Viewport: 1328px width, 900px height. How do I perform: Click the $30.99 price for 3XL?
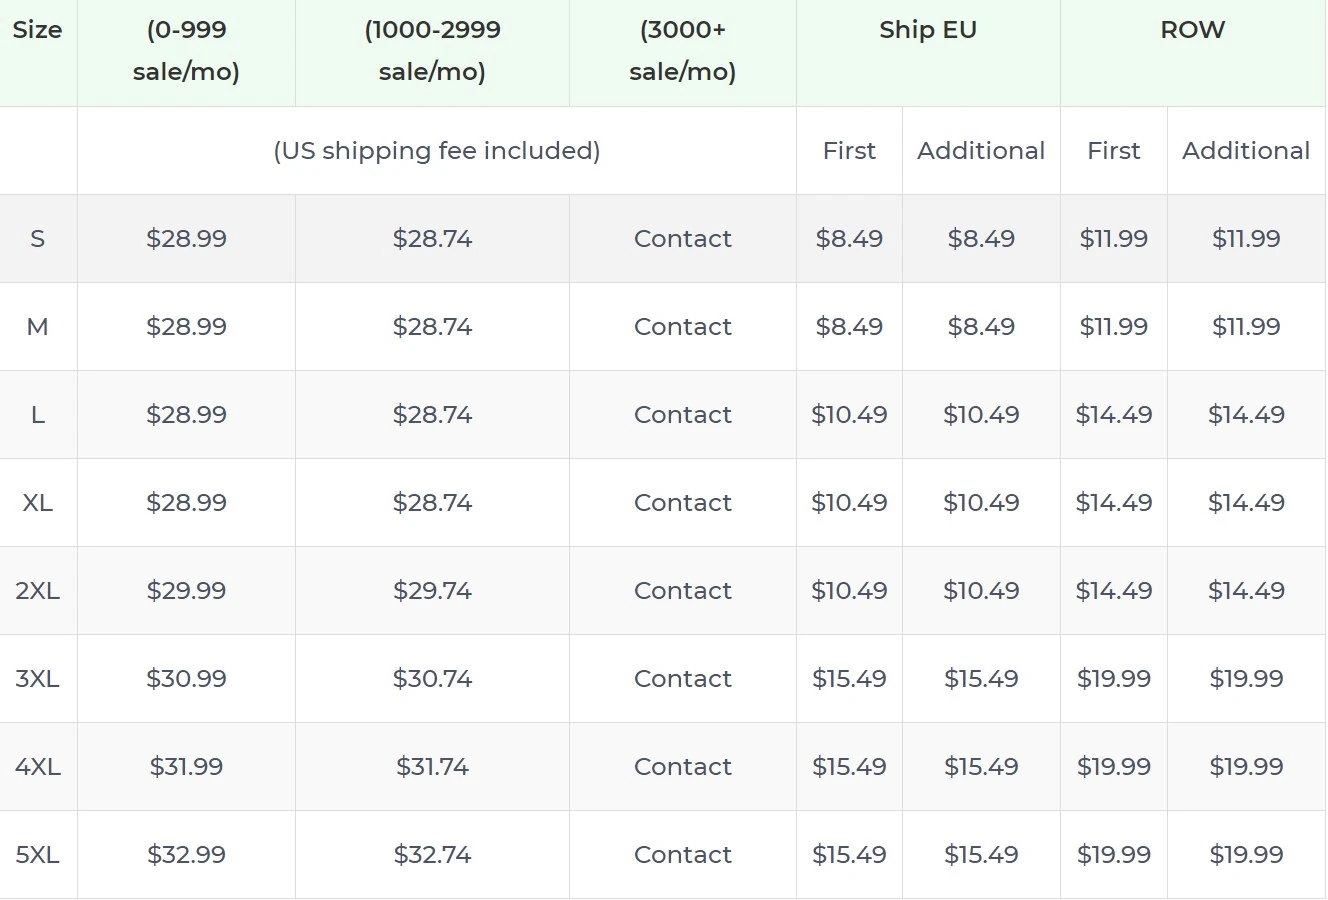pyautogui.click(x=186, y=679)
